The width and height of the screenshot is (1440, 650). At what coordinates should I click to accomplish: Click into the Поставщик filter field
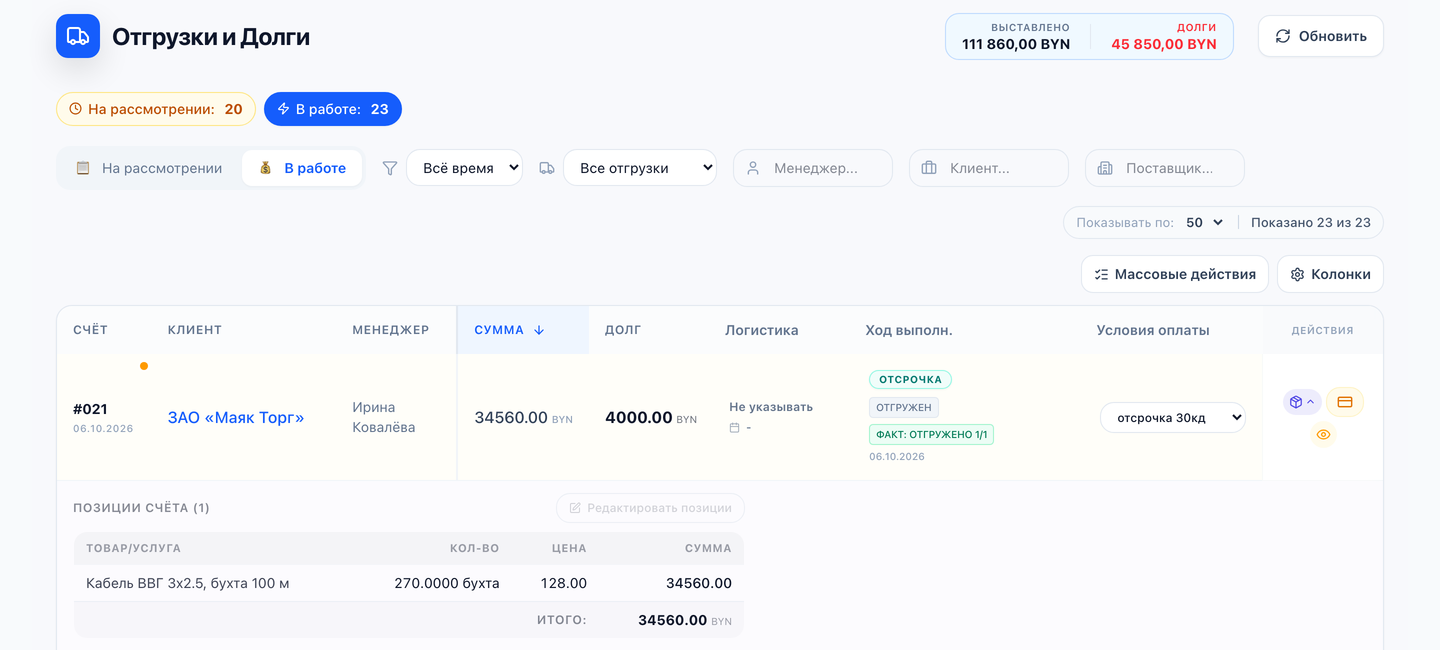click(x=1165, y=168)
